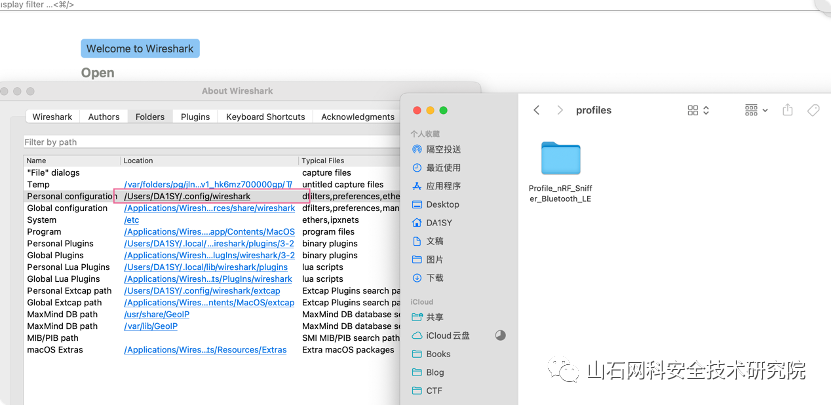Open /Users/DA1SY/.config/wireshark location
The width and height of the screenshot is (832, 406).
click(x=187, y=196)
